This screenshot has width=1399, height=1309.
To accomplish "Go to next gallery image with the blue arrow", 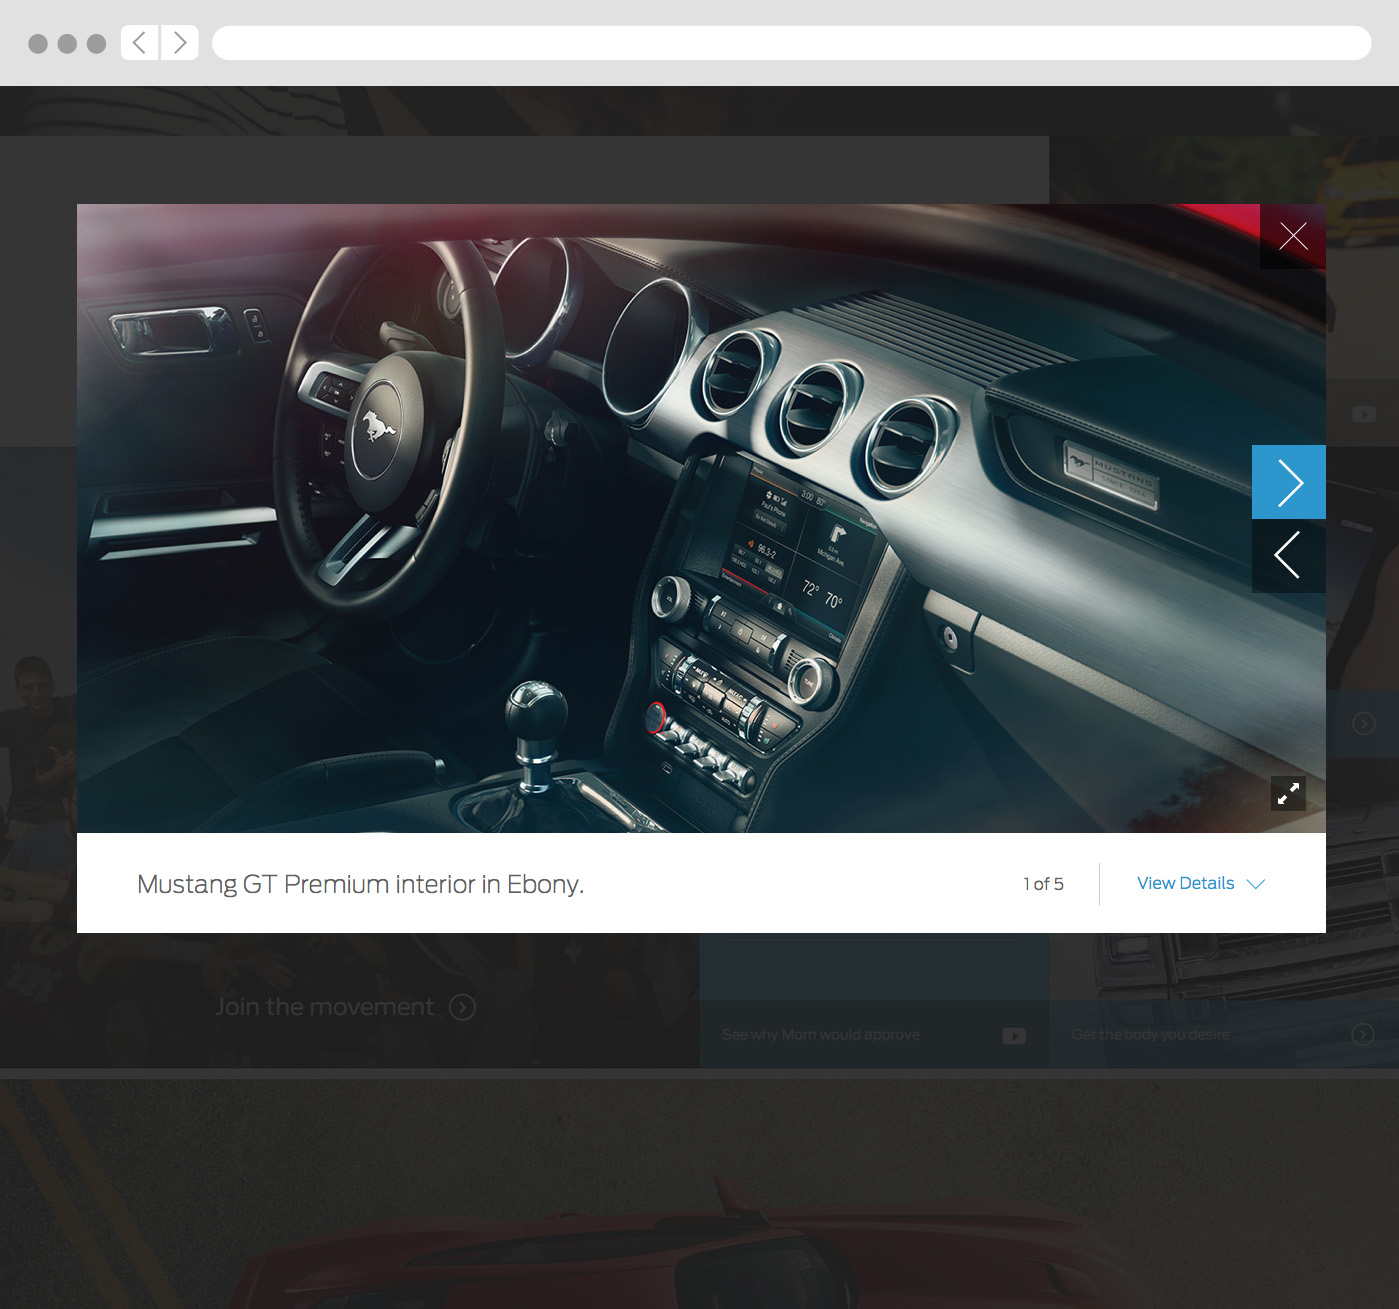I will pyautogui.click(x=1289, y=482).
